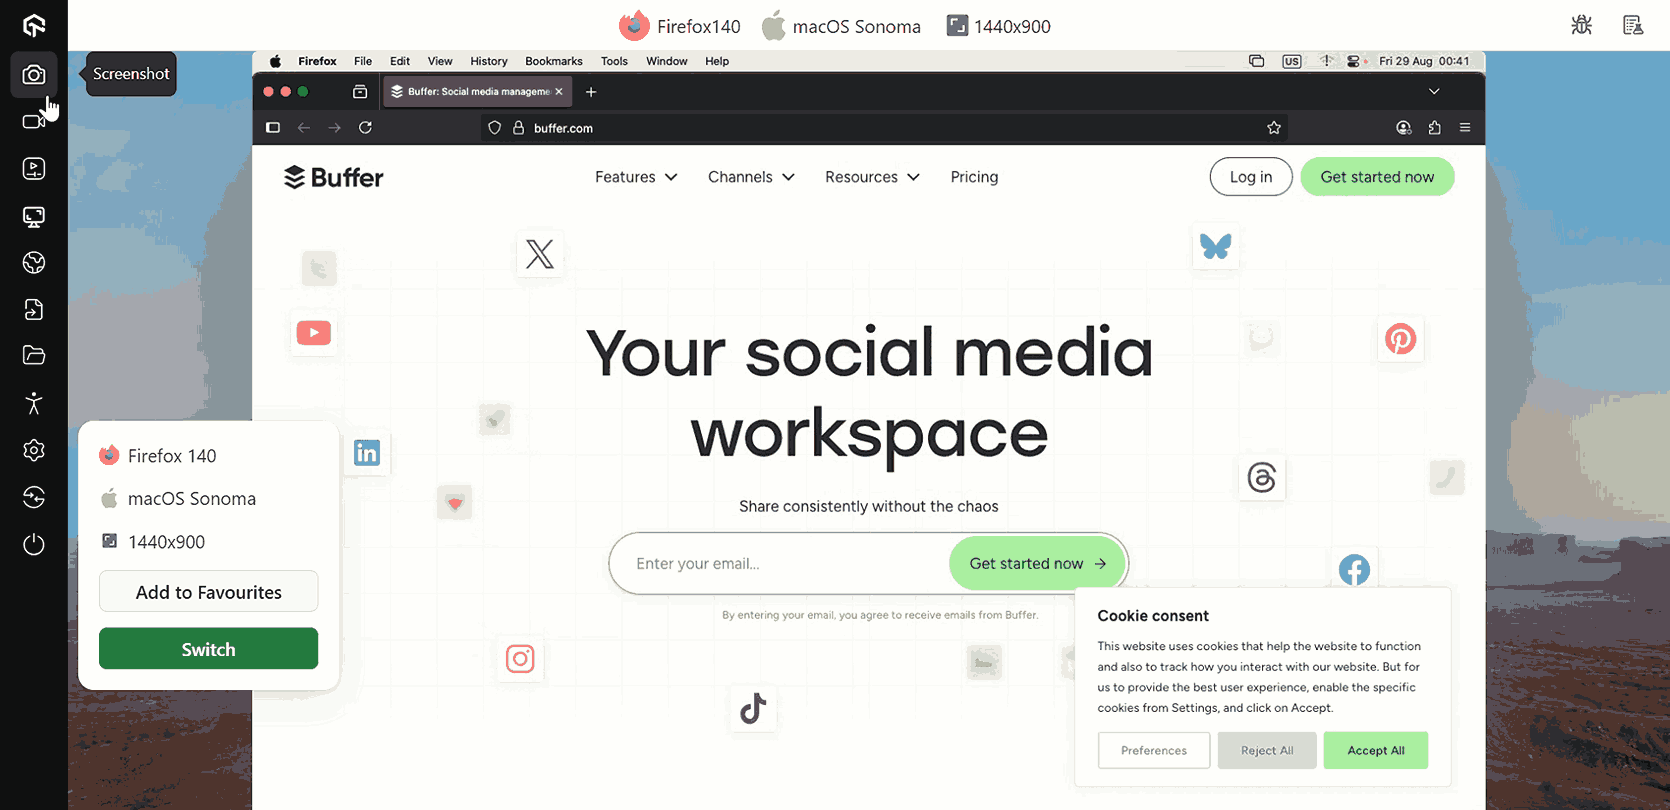Click the Buffer logo

[334, 177]
